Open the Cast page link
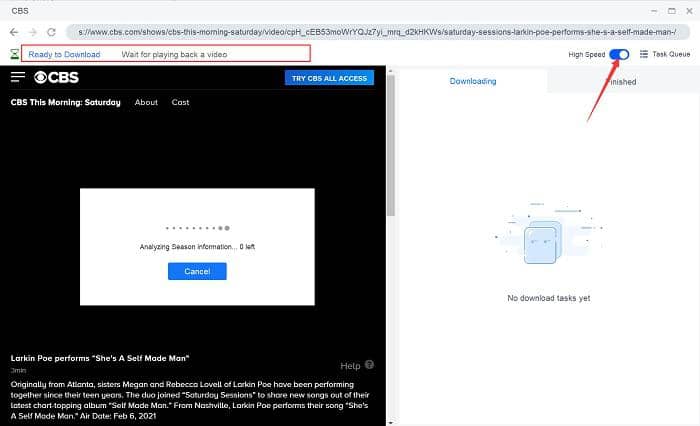This screenshot has width=700, height=426. 180,102
